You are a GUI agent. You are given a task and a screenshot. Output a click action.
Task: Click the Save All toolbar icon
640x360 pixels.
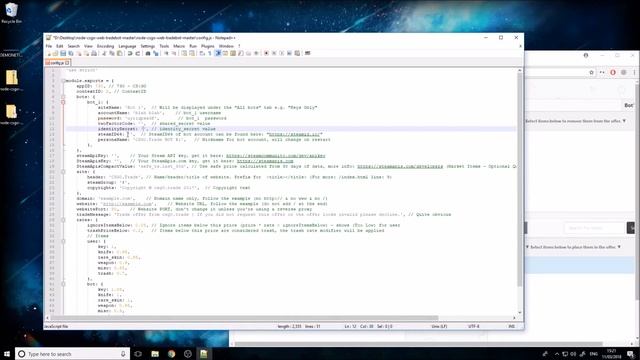pos(71,53)
